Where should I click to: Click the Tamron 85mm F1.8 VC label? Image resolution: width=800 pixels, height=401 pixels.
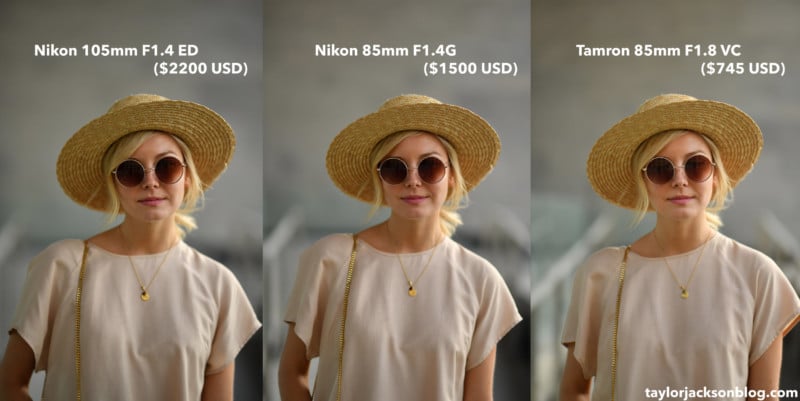659,51
